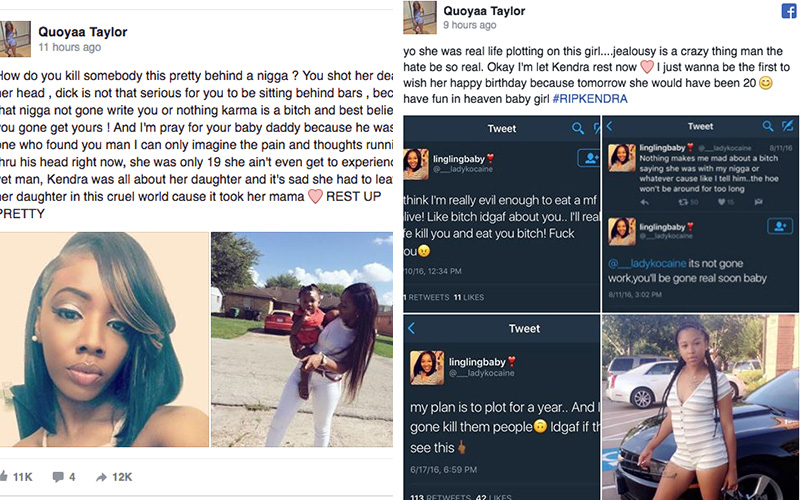Tap the compose tweet icon in the second header
This screenshot has width=800, height=500.
click(x=788, y=125)
